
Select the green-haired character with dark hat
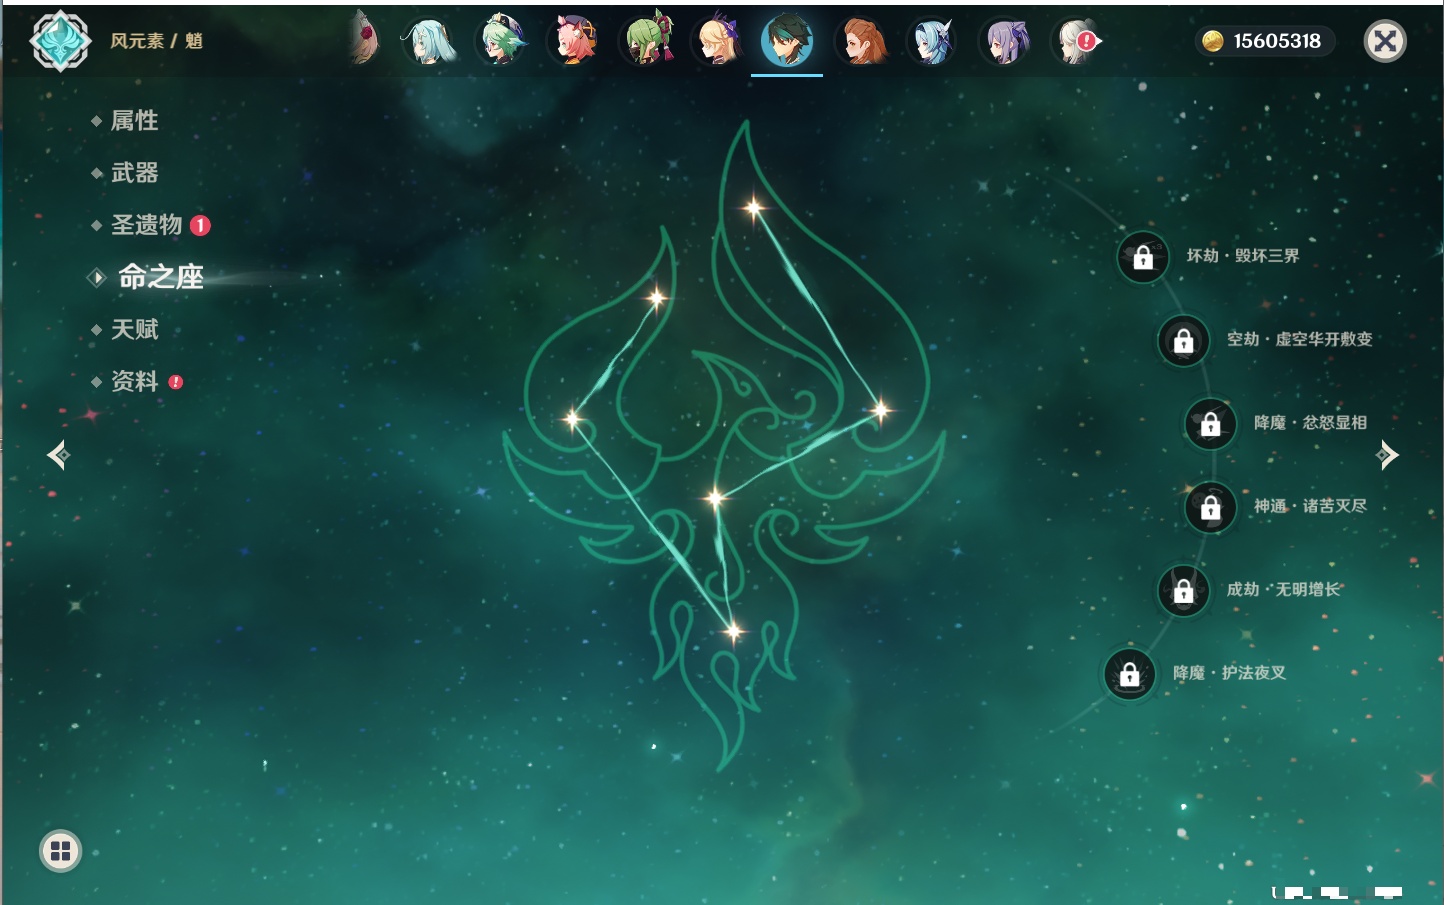point(502,41)
